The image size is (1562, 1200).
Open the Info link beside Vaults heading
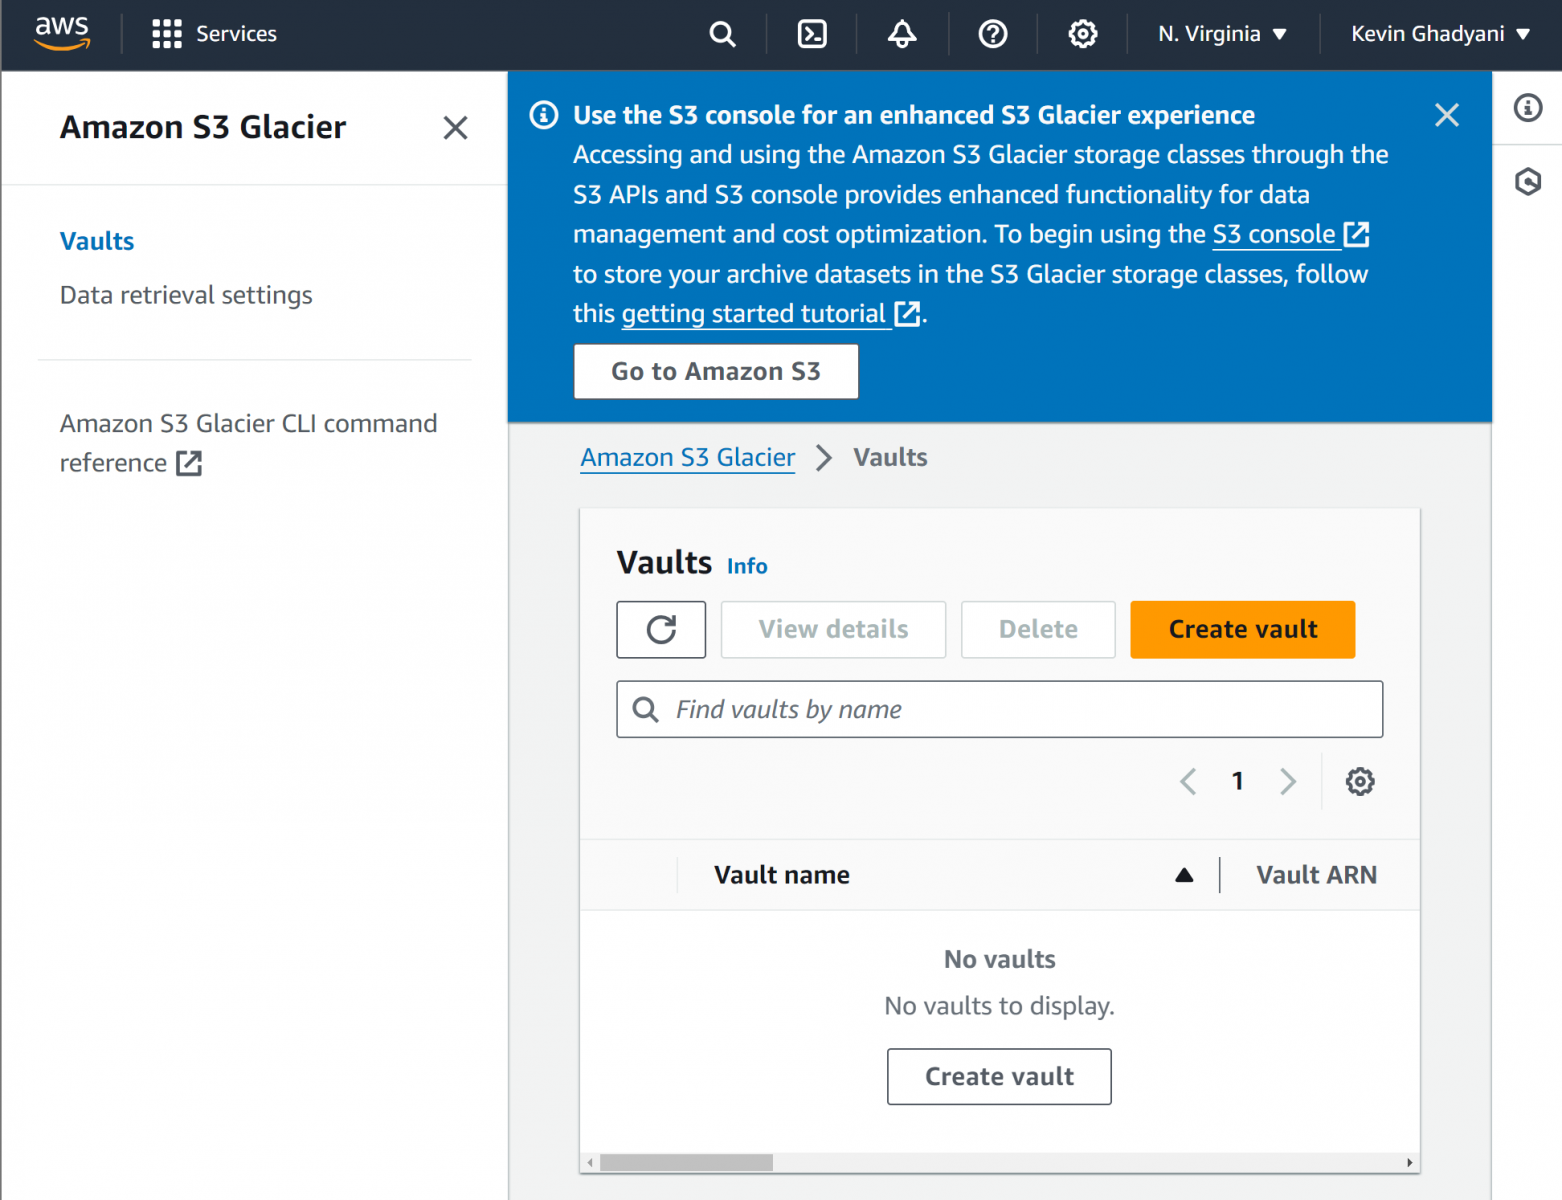747,566
